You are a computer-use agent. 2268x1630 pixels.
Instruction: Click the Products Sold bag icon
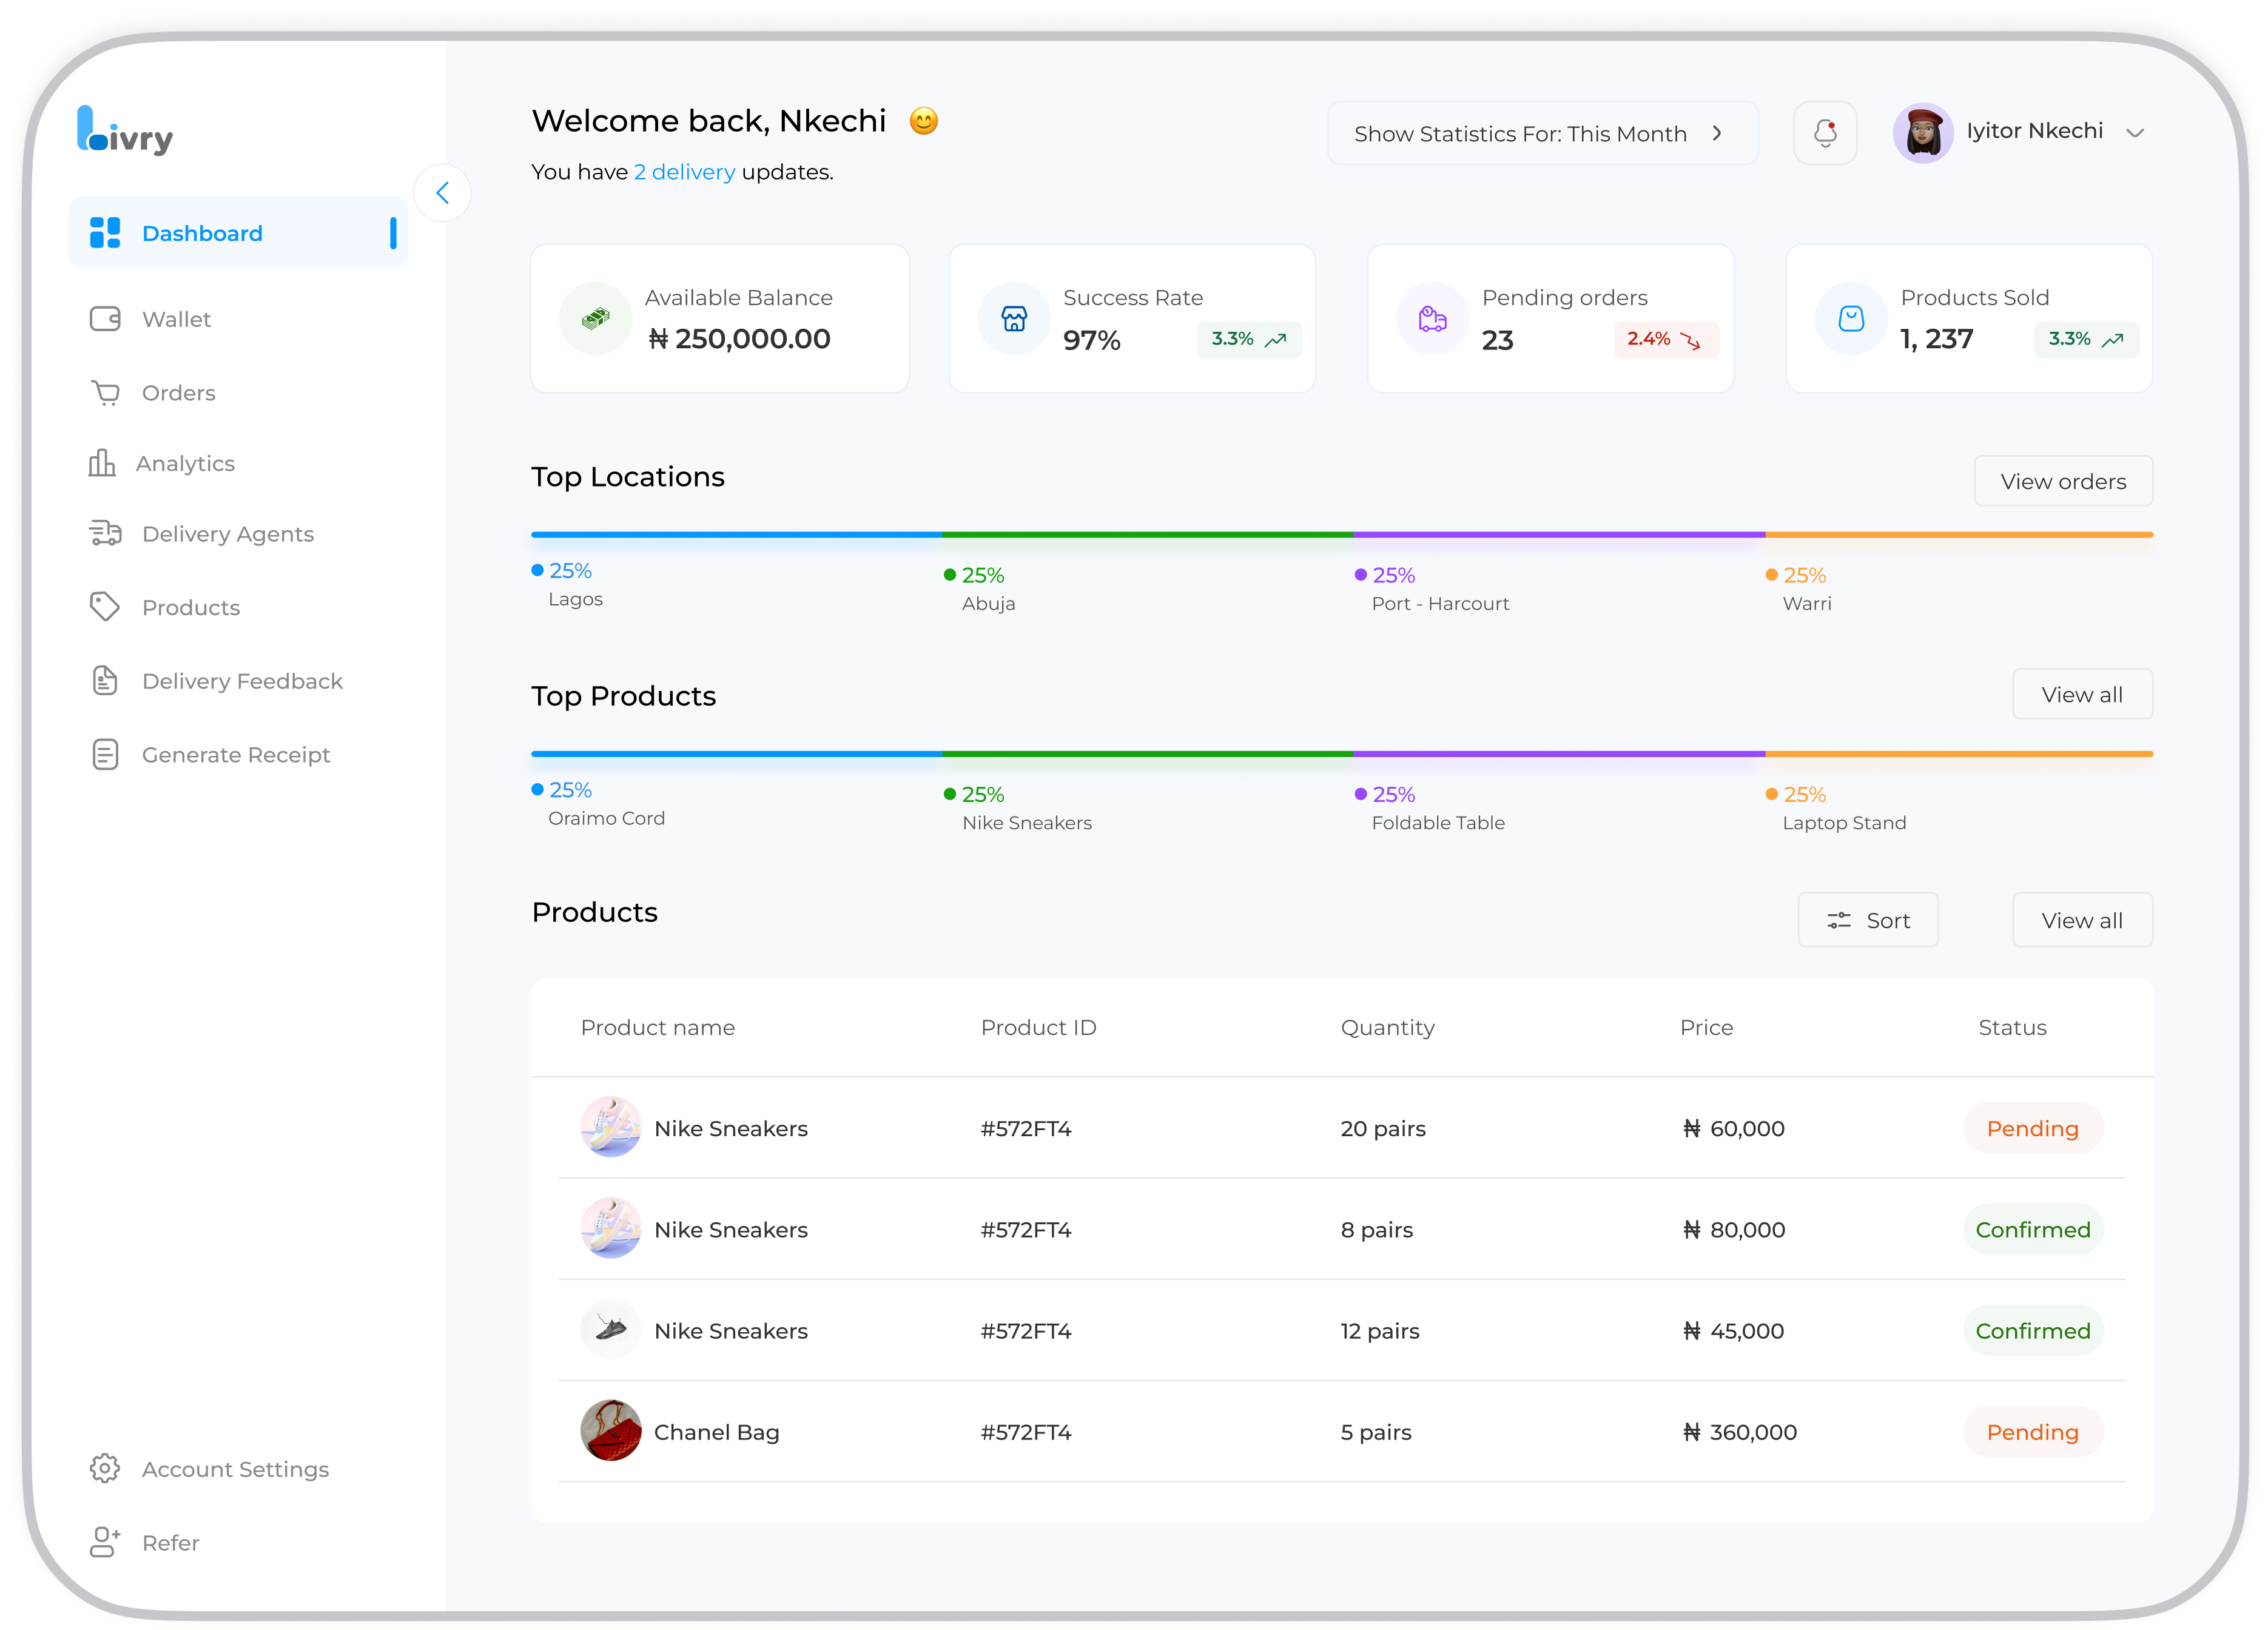[x=1851, y=319]
